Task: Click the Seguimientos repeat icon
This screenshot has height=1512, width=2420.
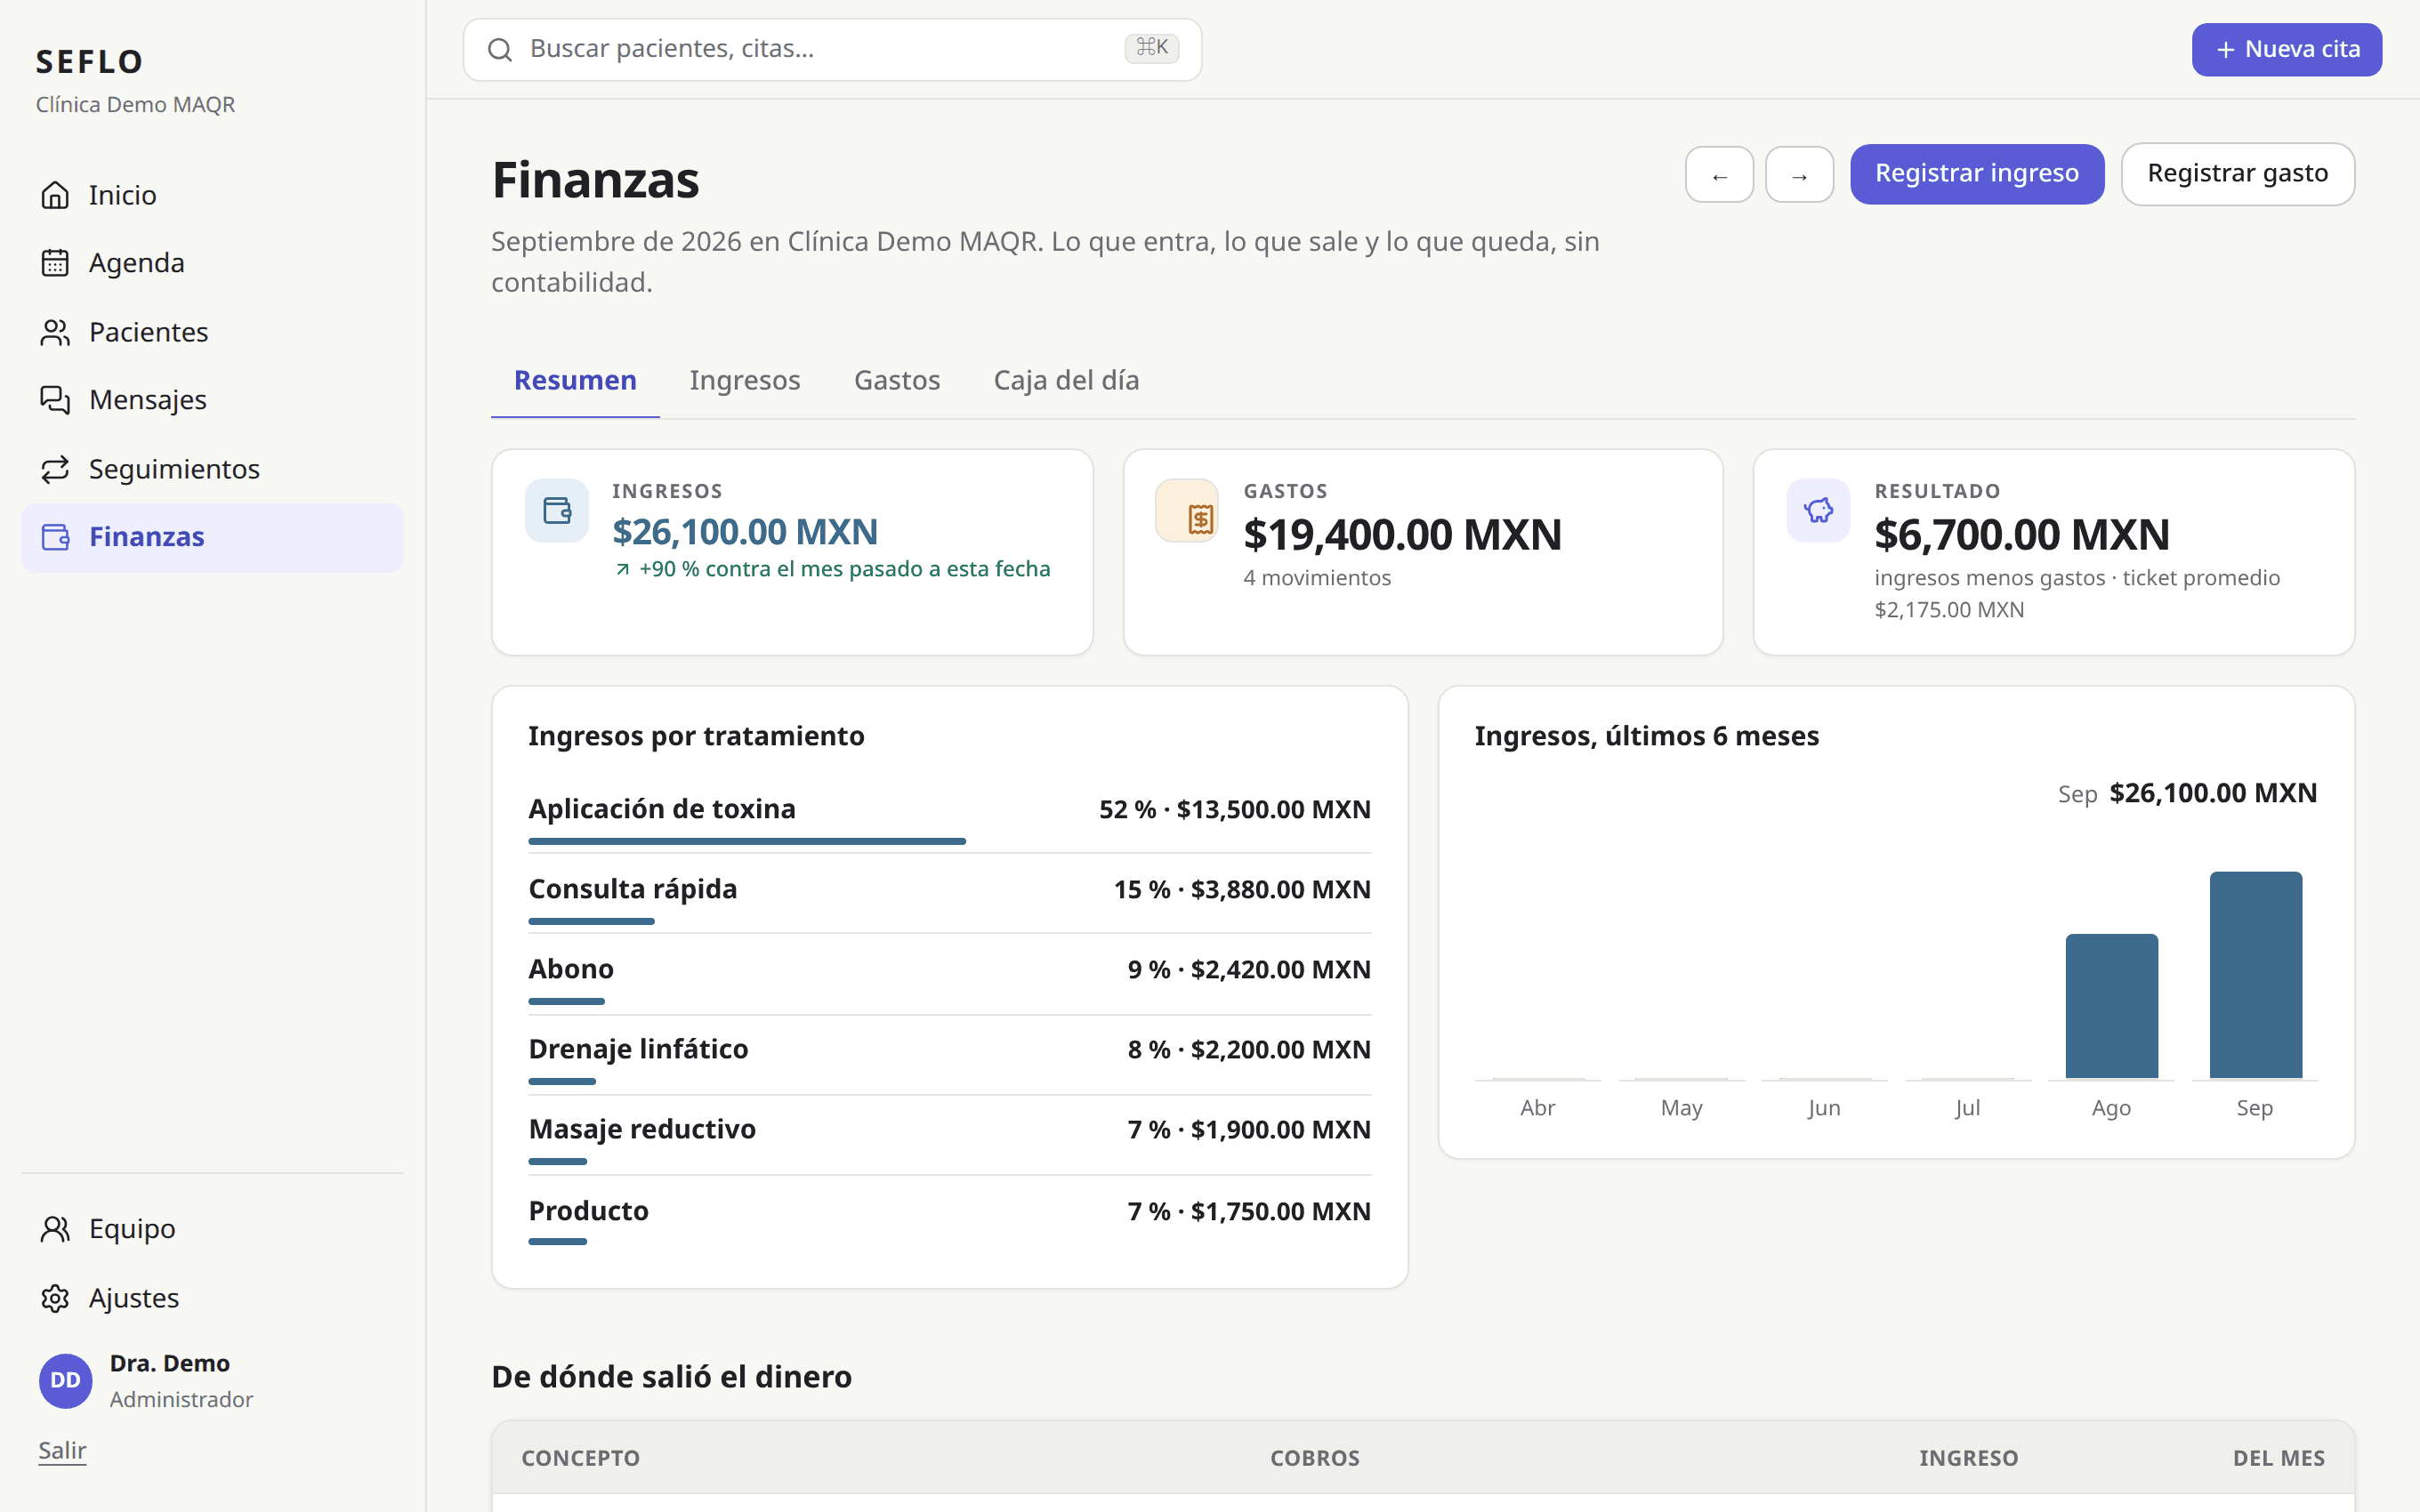Action: [x=55, y=469]
